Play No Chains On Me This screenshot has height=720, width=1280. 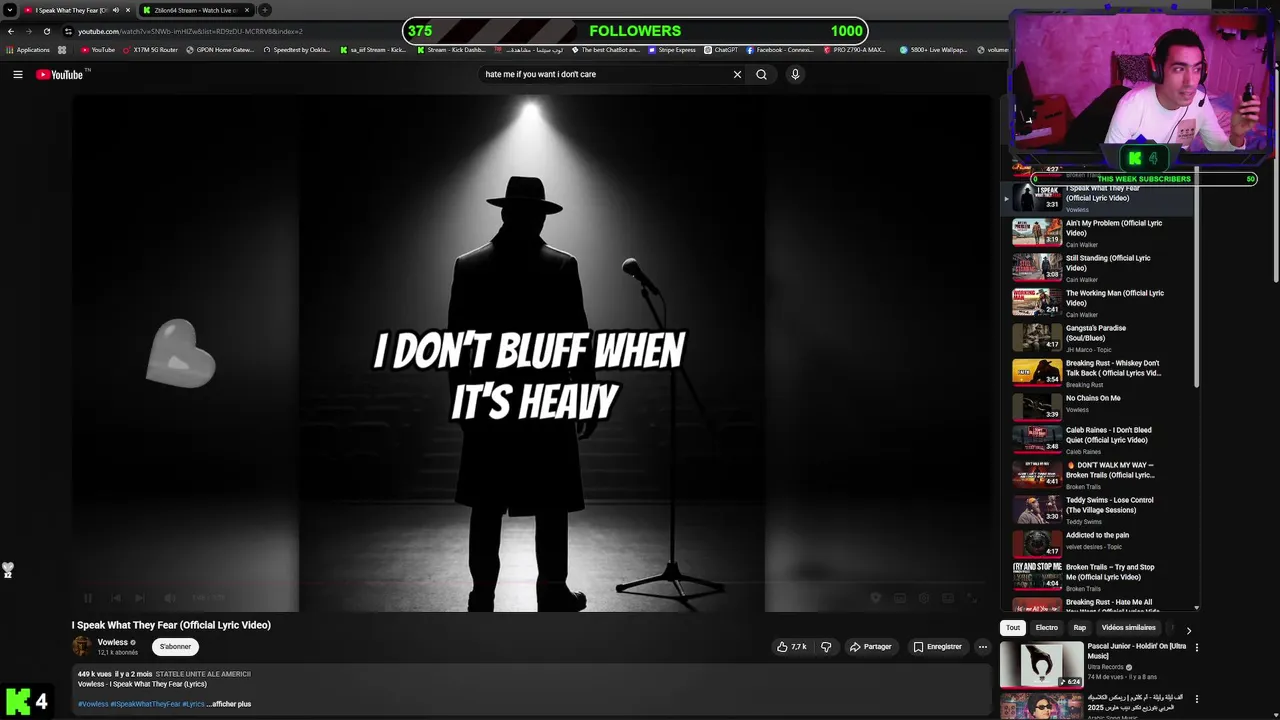pyautogui.click(x=1097, y=407)
